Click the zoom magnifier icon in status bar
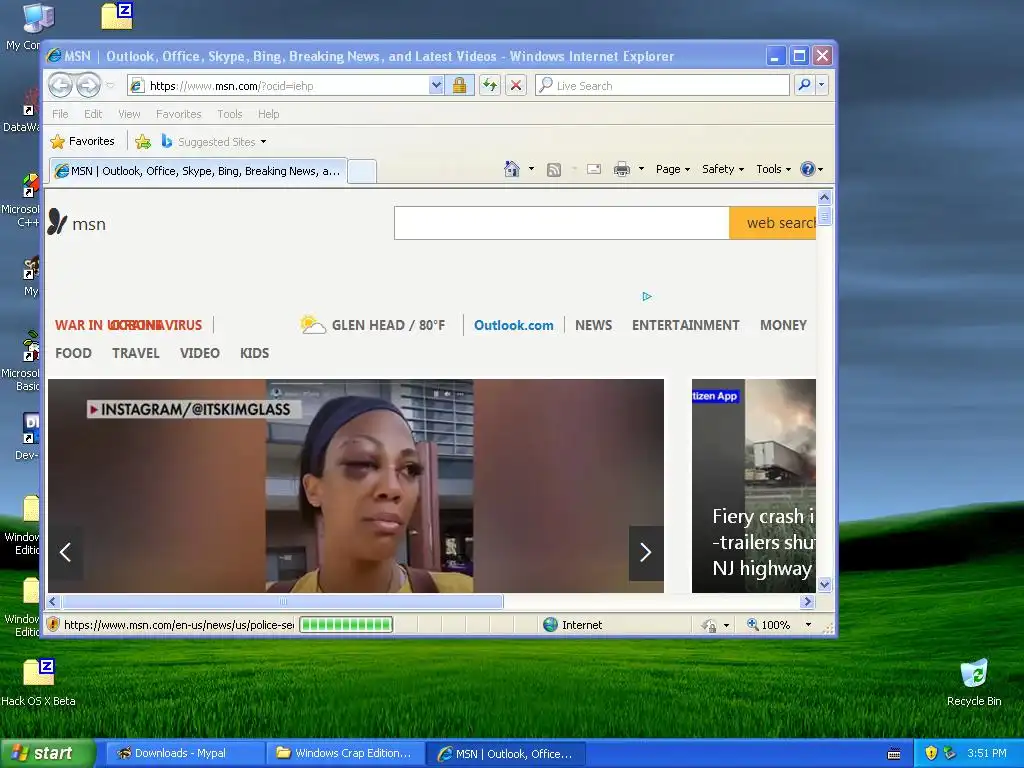Image resolution: width=1024 pixels, height=768 pixels. tap(752, 624)
